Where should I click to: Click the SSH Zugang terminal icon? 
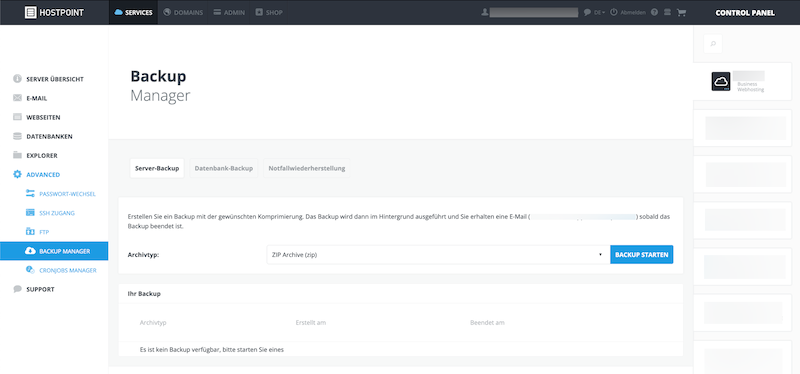pyautogui.click(x=30, y=213)
